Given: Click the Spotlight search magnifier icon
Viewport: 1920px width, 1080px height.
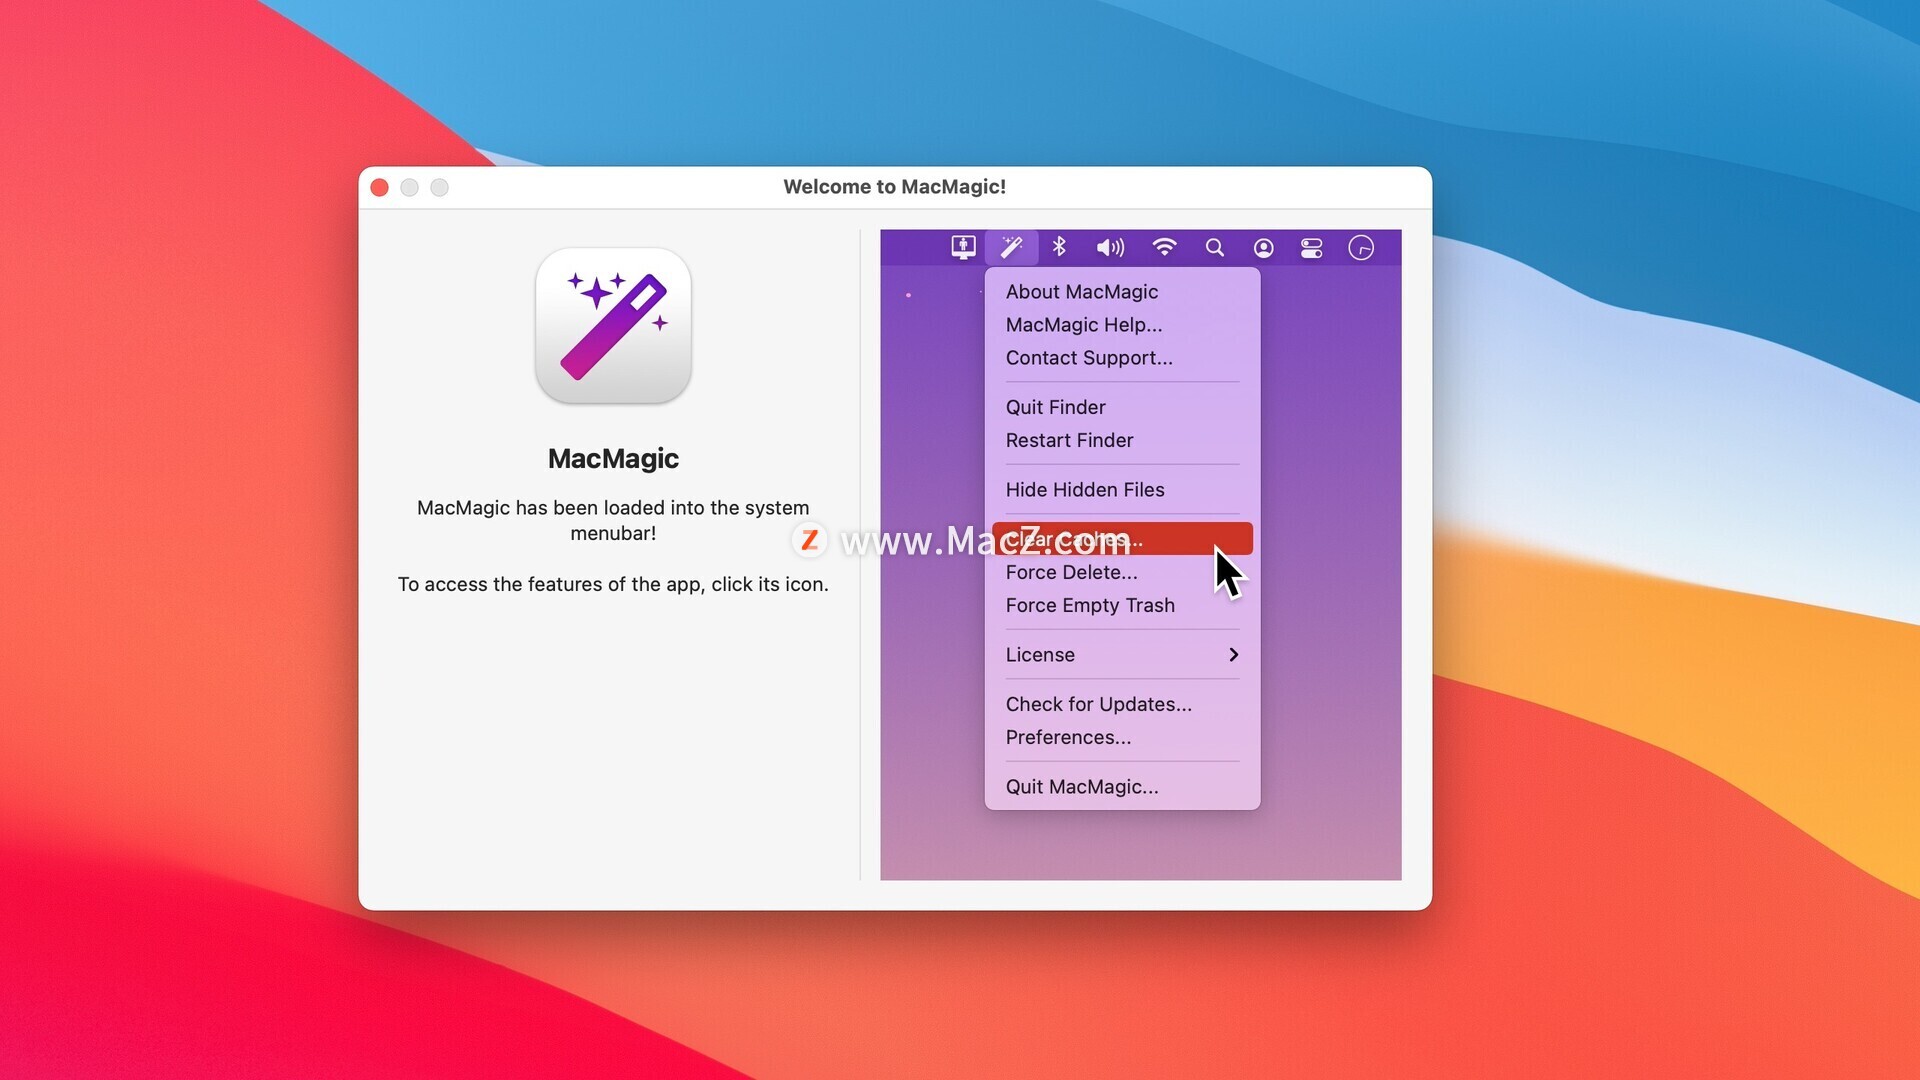Looking at the screenshot, I should pos(1214,247).
